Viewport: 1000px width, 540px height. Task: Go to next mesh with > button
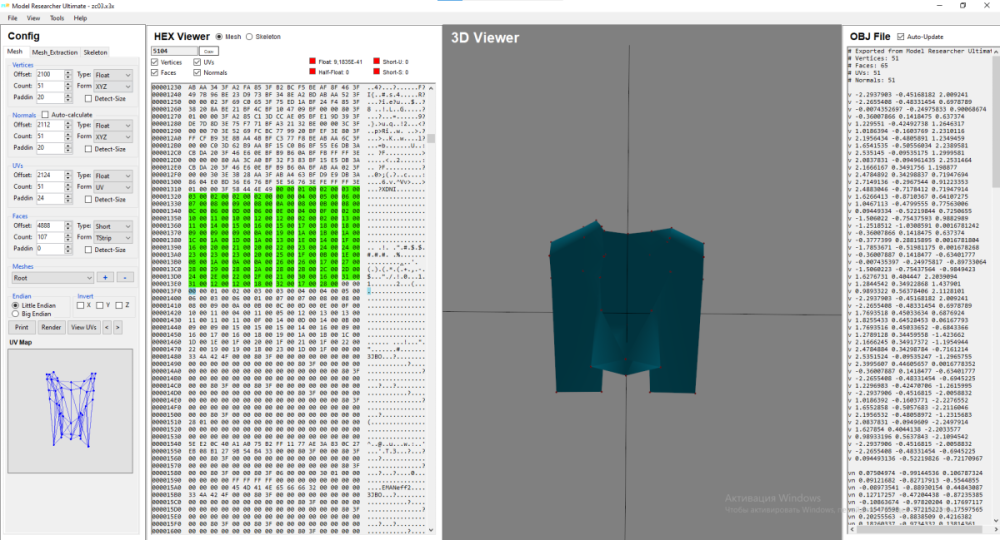(117, 327)
